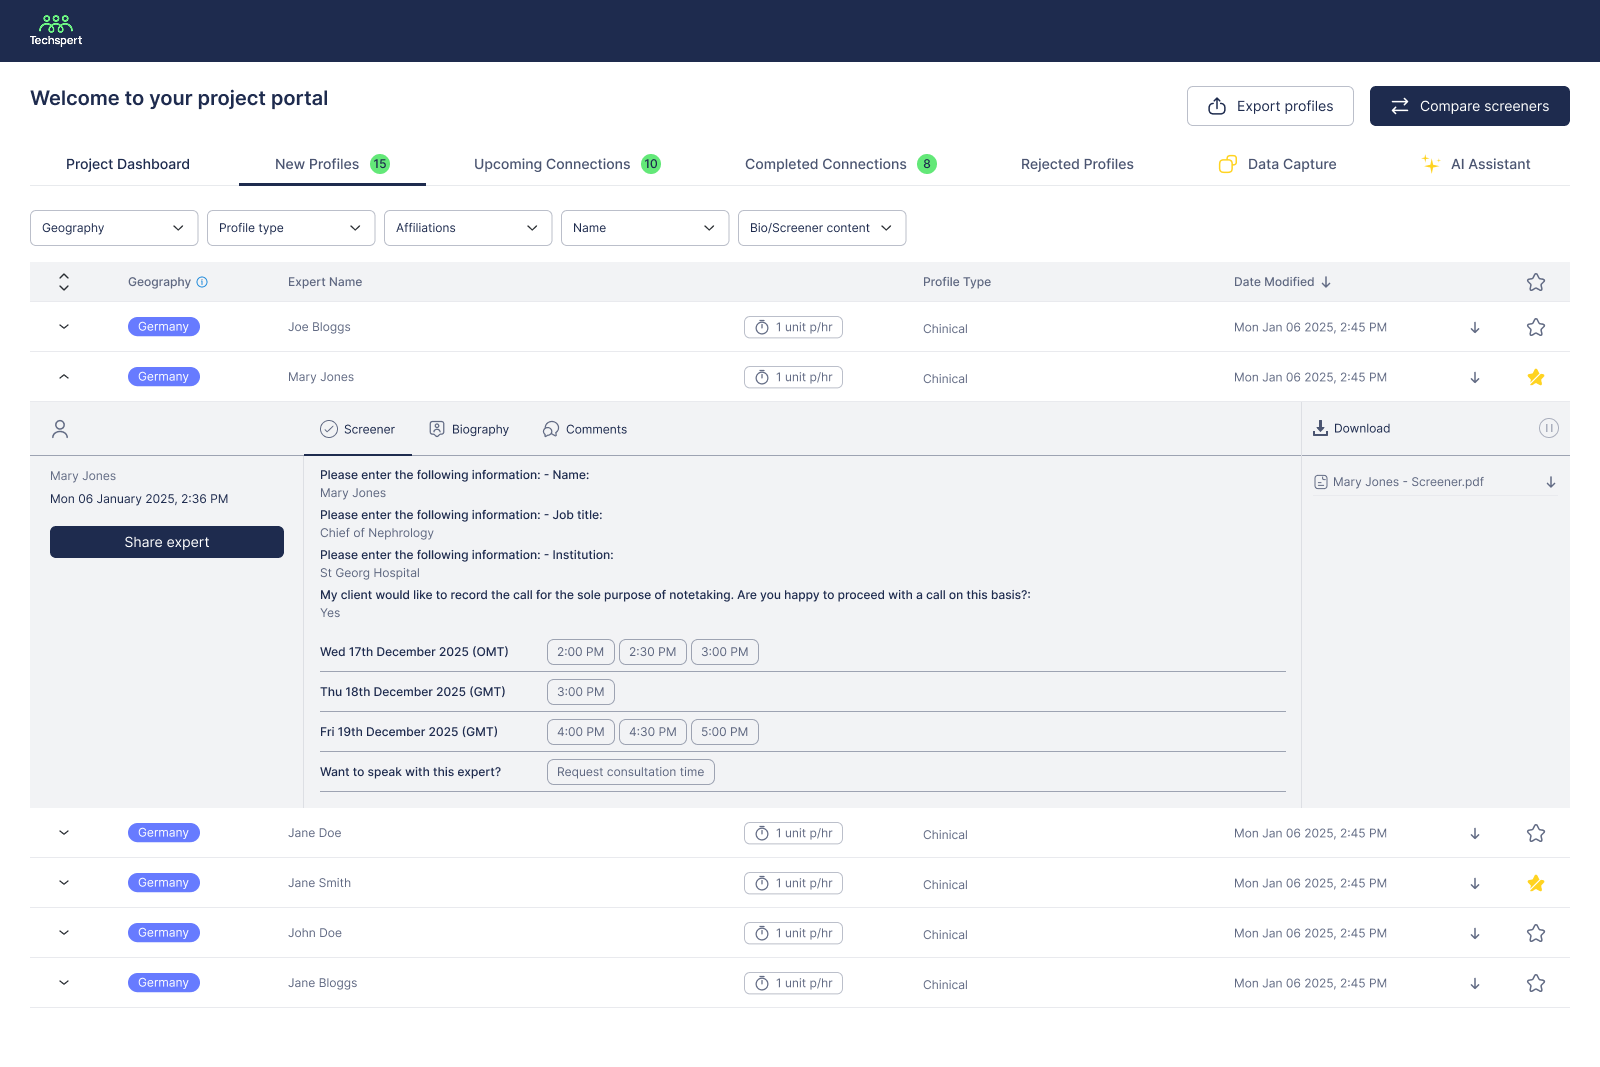Click the info icon beside Geography header
1600x1067 pixels.
[203, 282]
